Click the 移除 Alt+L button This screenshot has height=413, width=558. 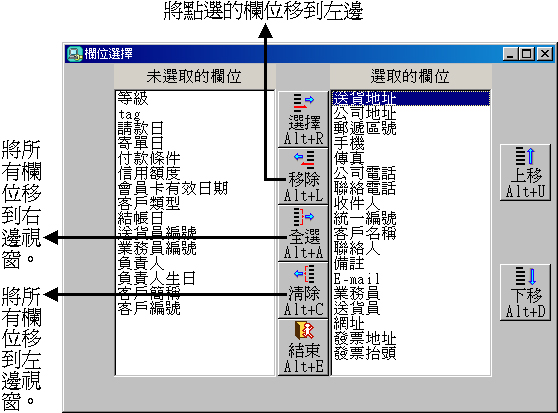[303, 176]
